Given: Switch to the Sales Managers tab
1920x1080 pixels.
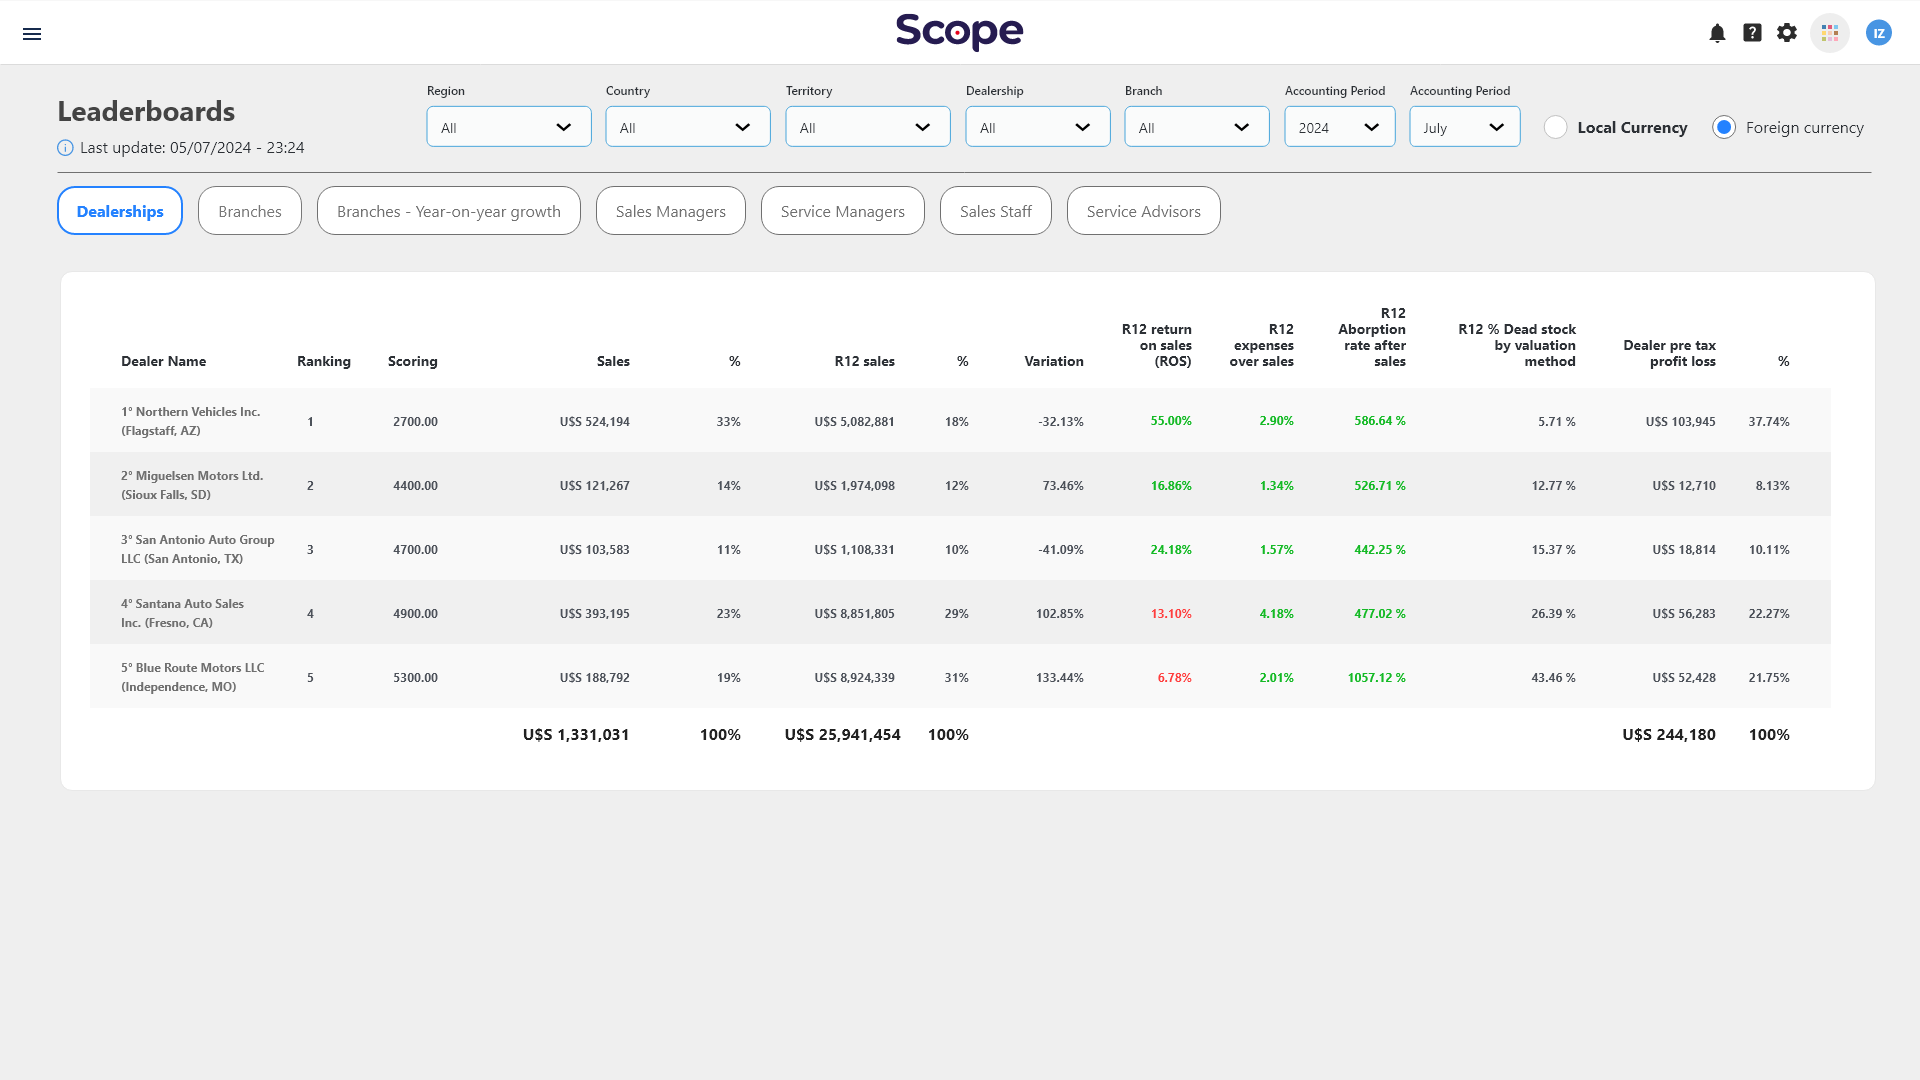Looking at the screenshot, I should [671, 211].
